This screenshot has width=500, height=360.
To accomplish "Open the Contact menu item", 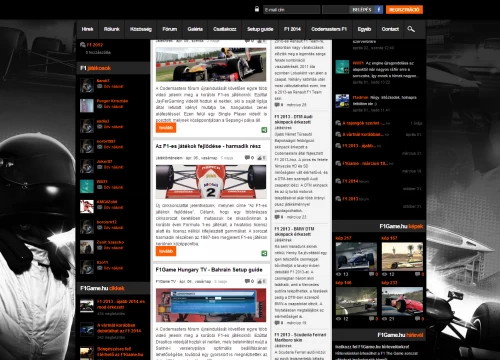I will [x=390, y=29].
